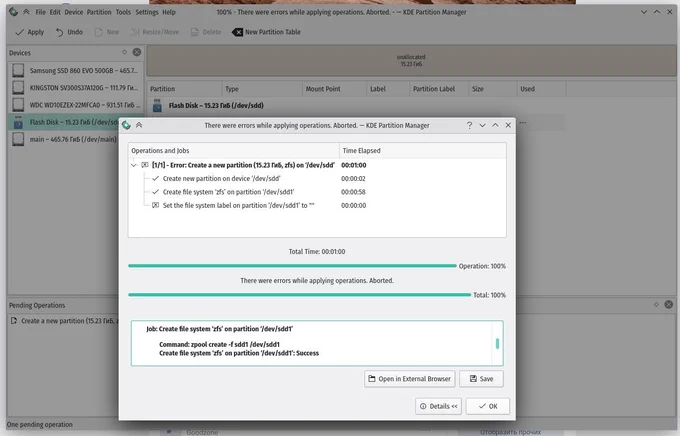Click the dialog help question mark button
The height and width of the screenshot is (436, 680).
click(x=469, y=125)
